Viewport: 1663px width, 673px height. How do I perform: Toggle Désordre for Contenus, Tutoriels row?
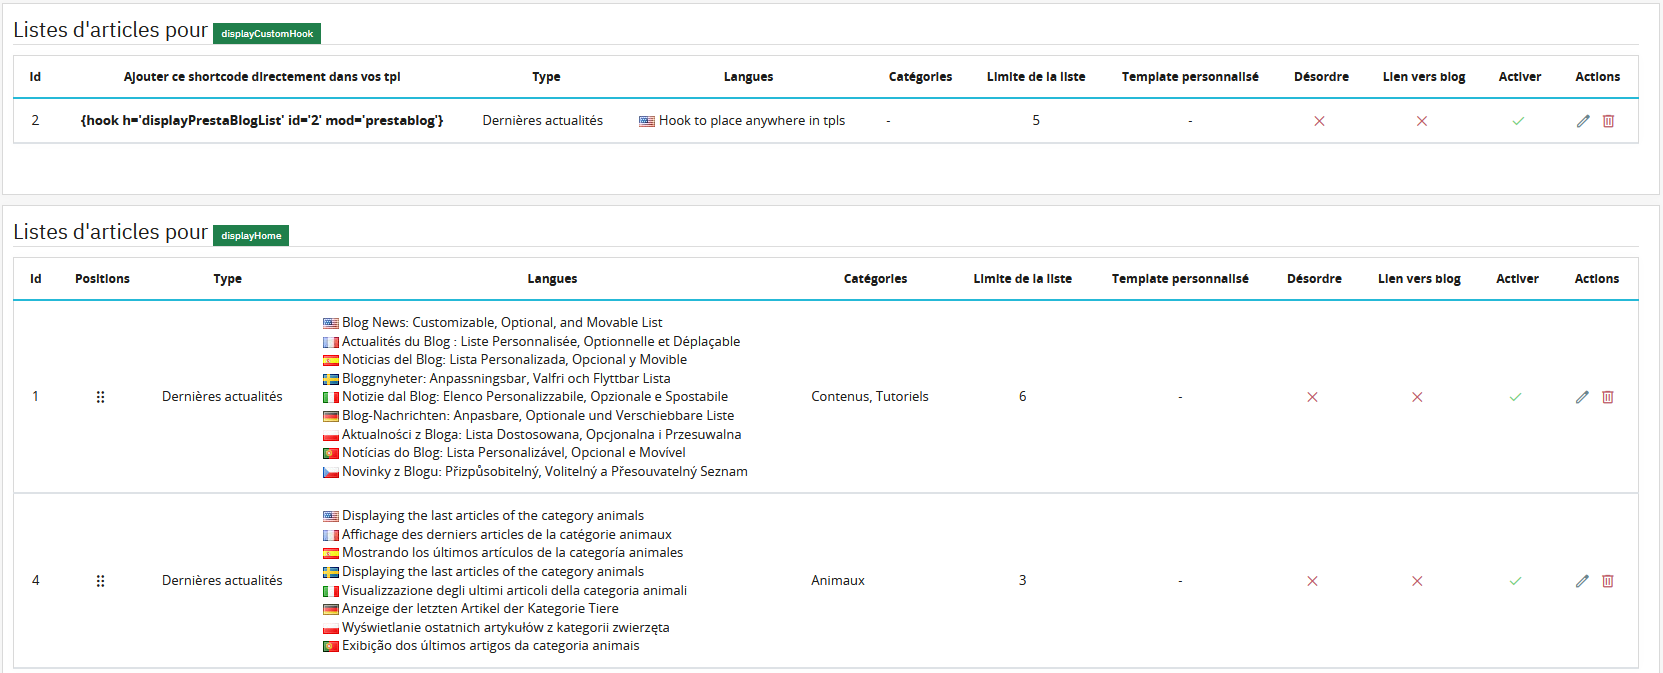point(1312,397)
